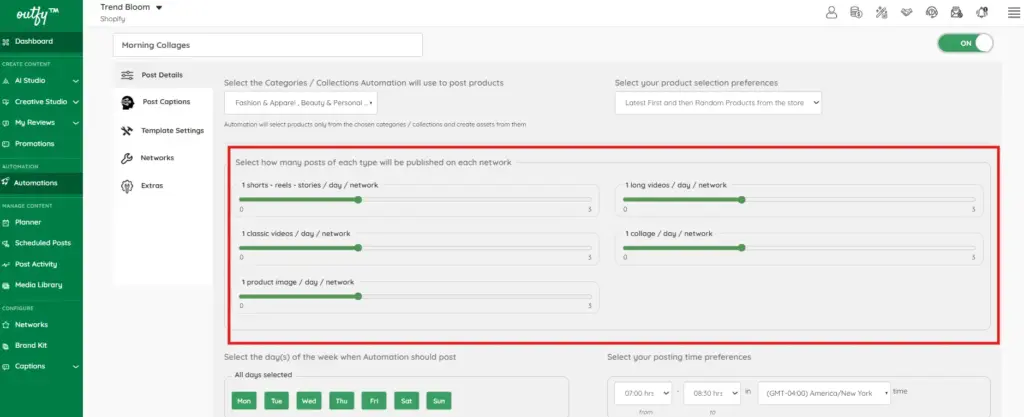Click the Morning Collages name field
This screenshot has width=1024, height=417.
click(268, 45)
